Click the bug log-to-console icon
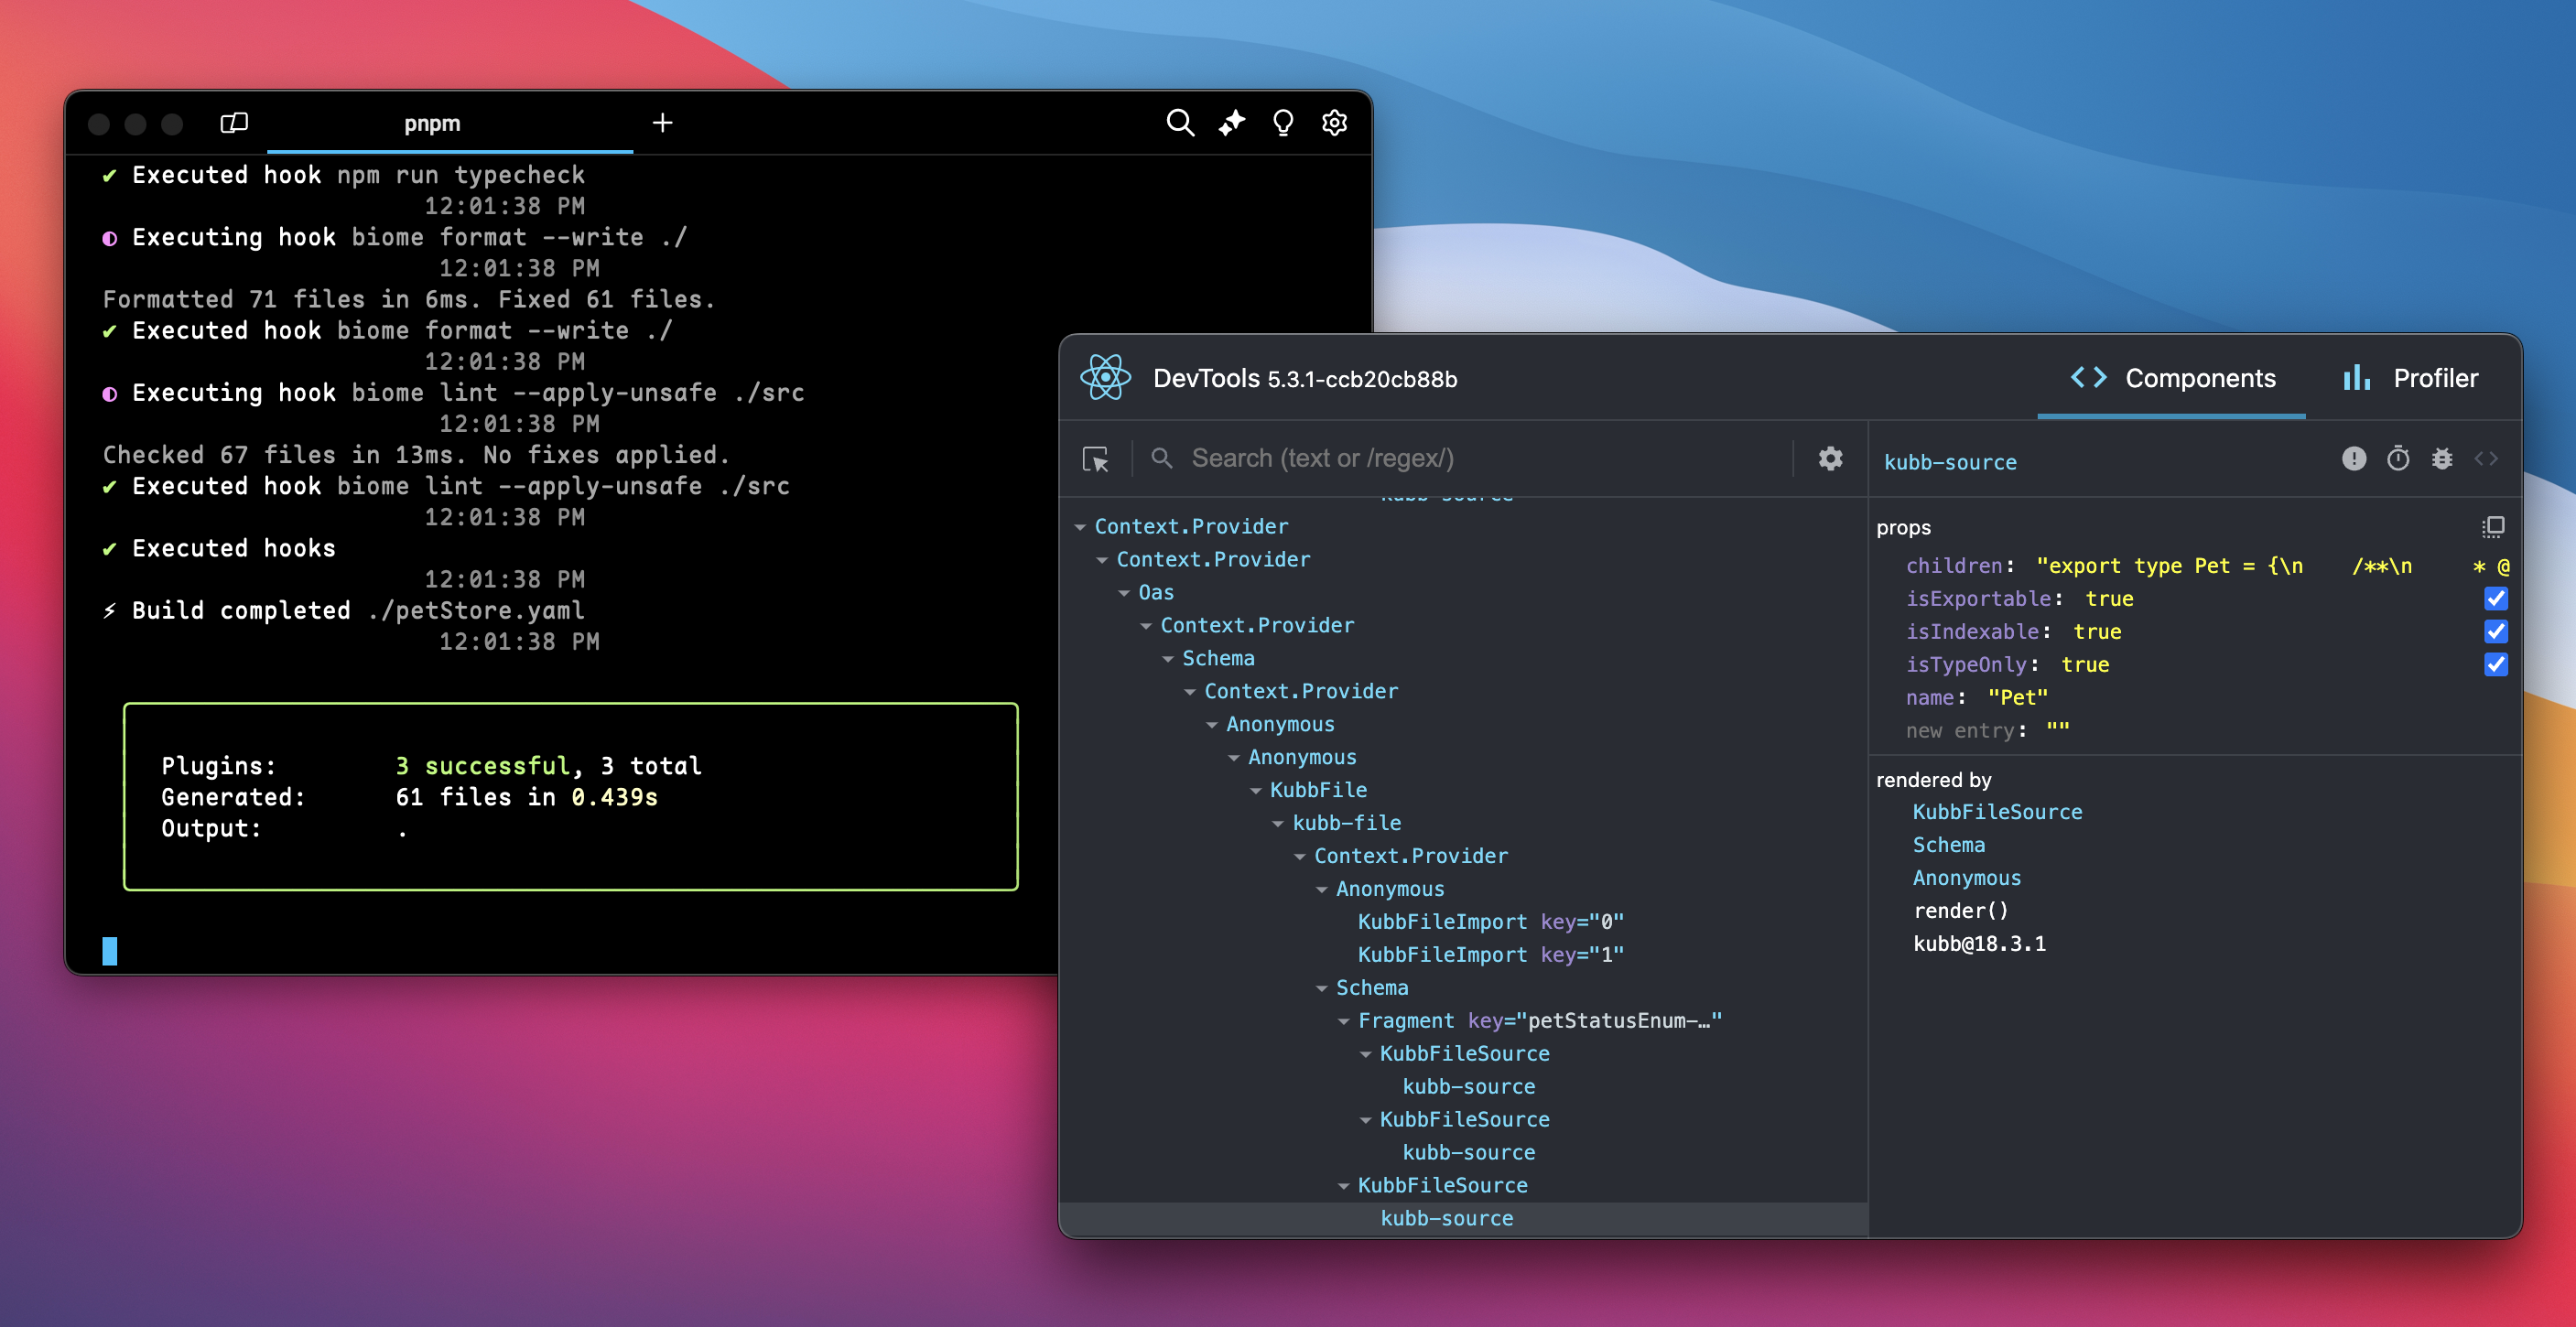Image resolution: width=2576 pixels, height=1327 pixels. (2442, 458)
